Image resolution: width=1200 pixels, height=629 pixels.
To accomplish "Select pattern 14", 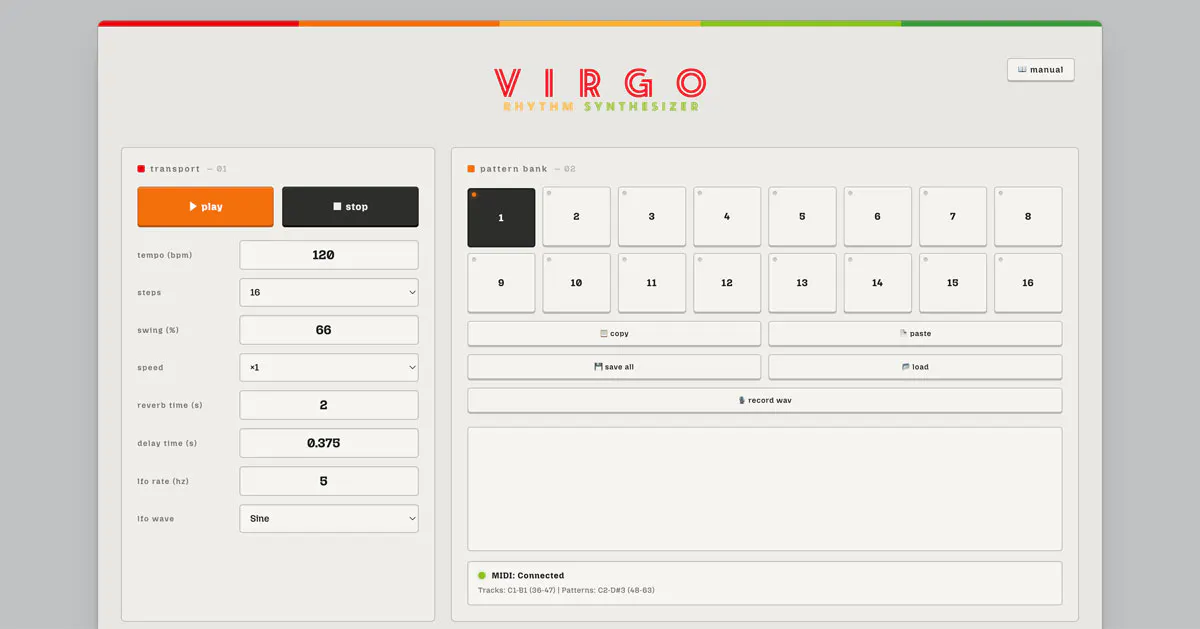I will [877, 283].
